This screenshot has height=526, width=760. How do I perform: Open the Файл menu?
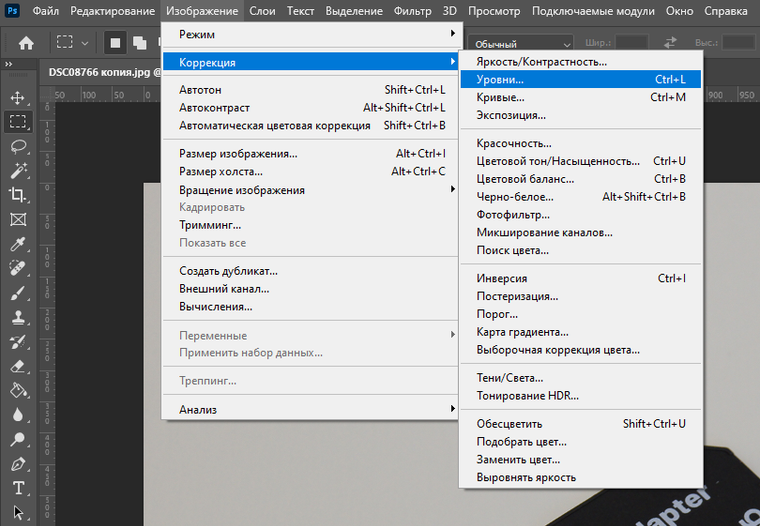(x=46, y=11)
